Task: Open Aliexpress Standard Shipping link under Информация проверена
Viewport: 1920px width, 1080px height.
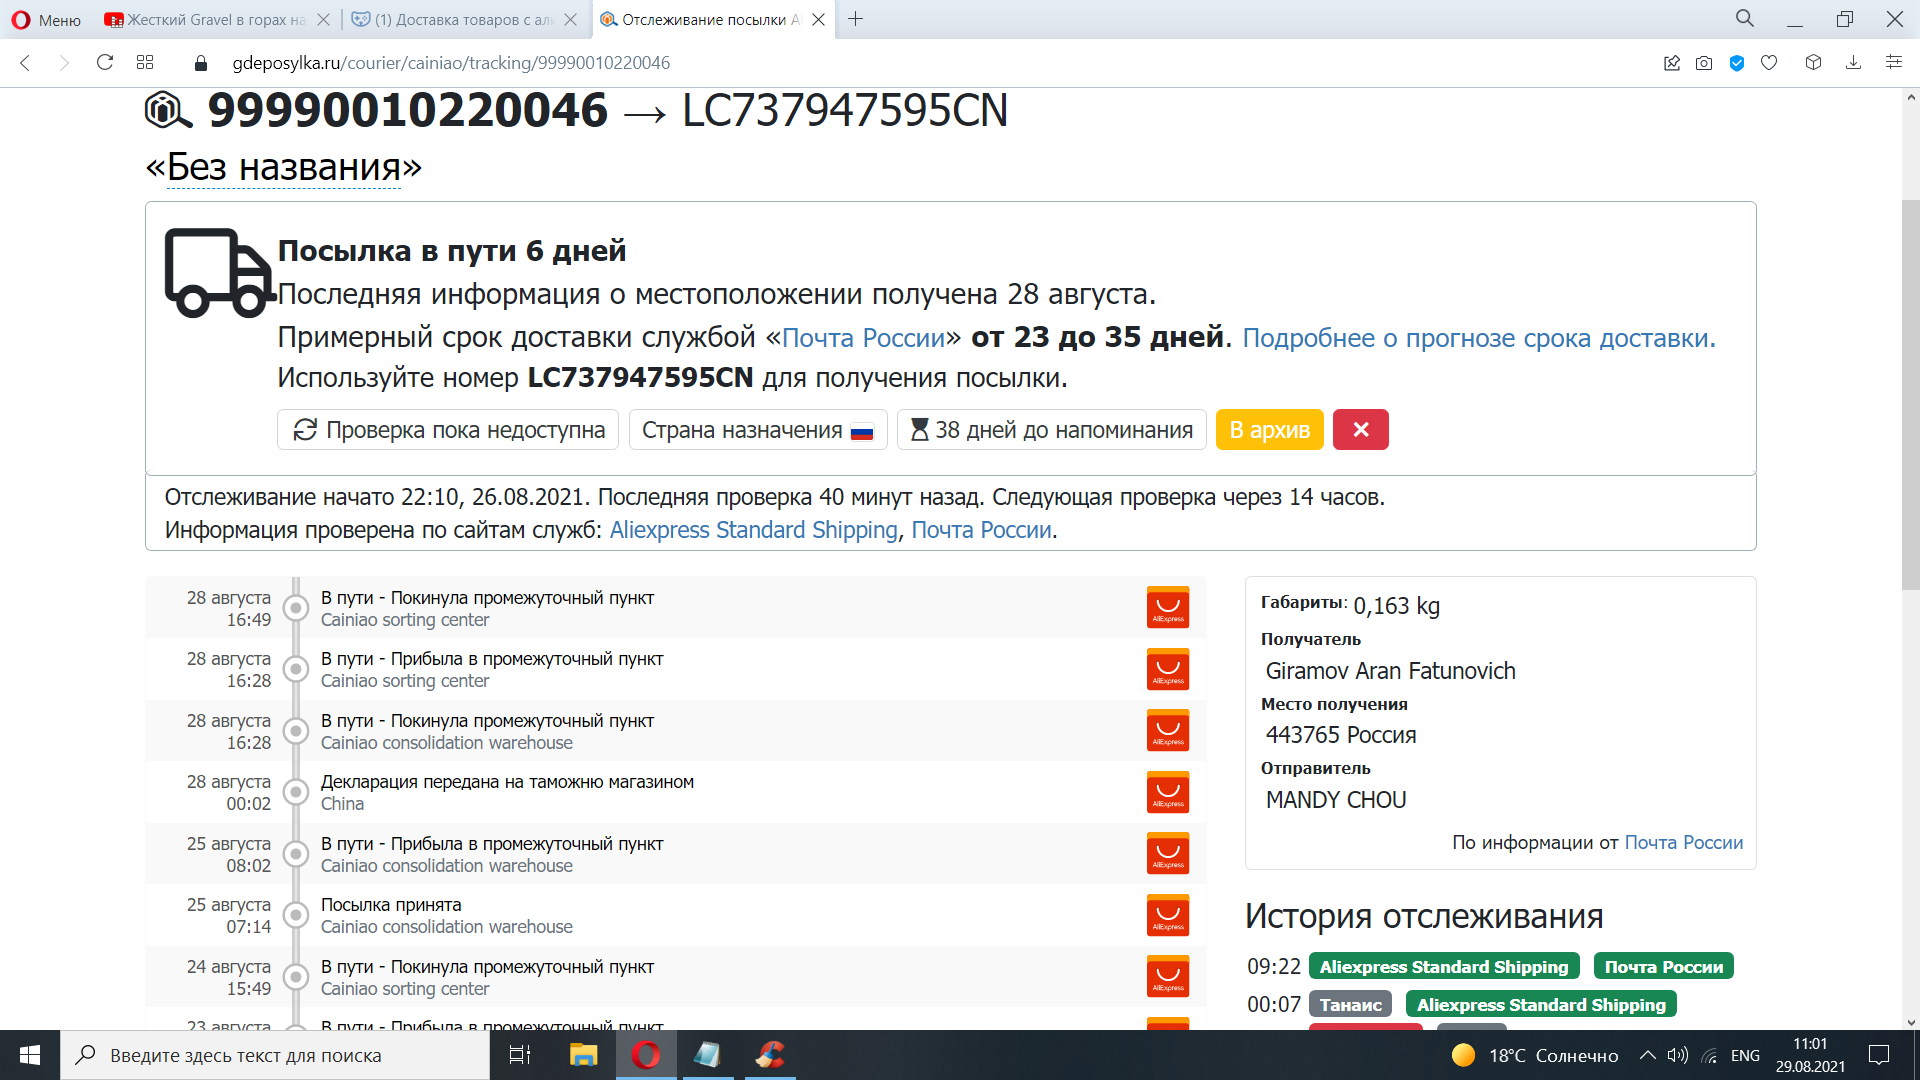Action: point(754,530)
